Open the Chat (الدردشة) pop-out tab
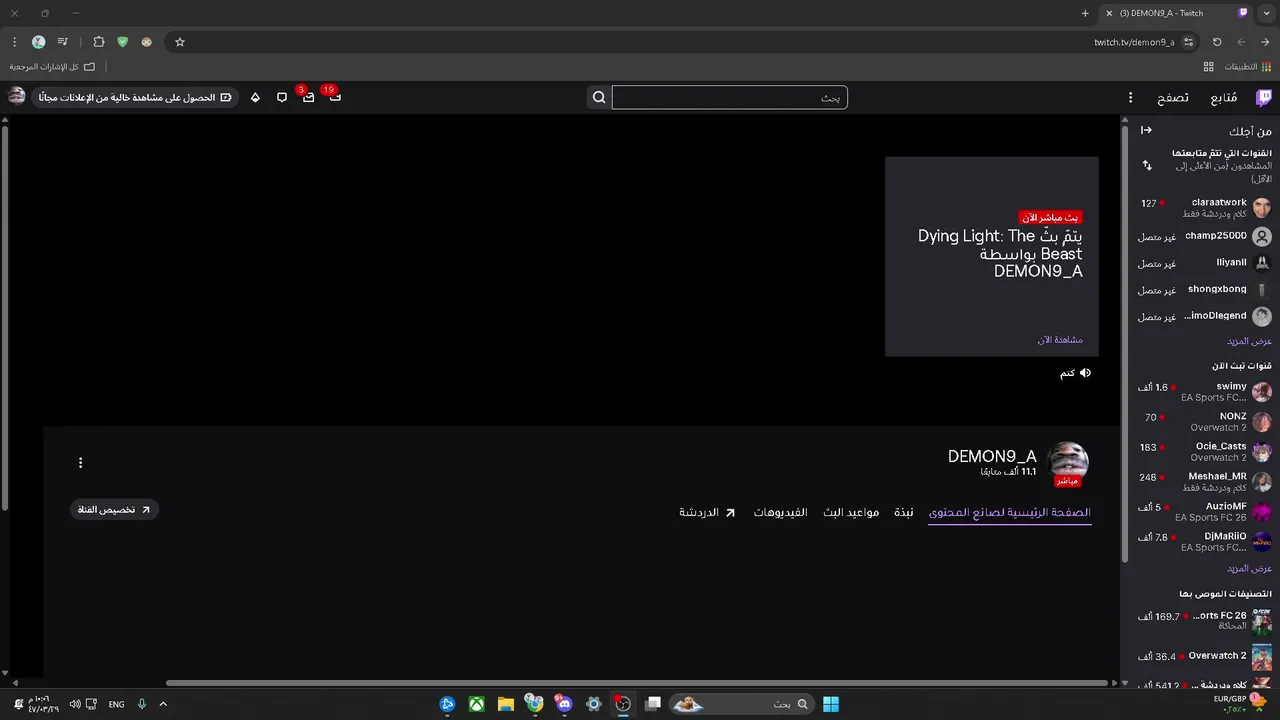Image resolution: width=1280 pixels, height=720 pixels. coord(707,512)
